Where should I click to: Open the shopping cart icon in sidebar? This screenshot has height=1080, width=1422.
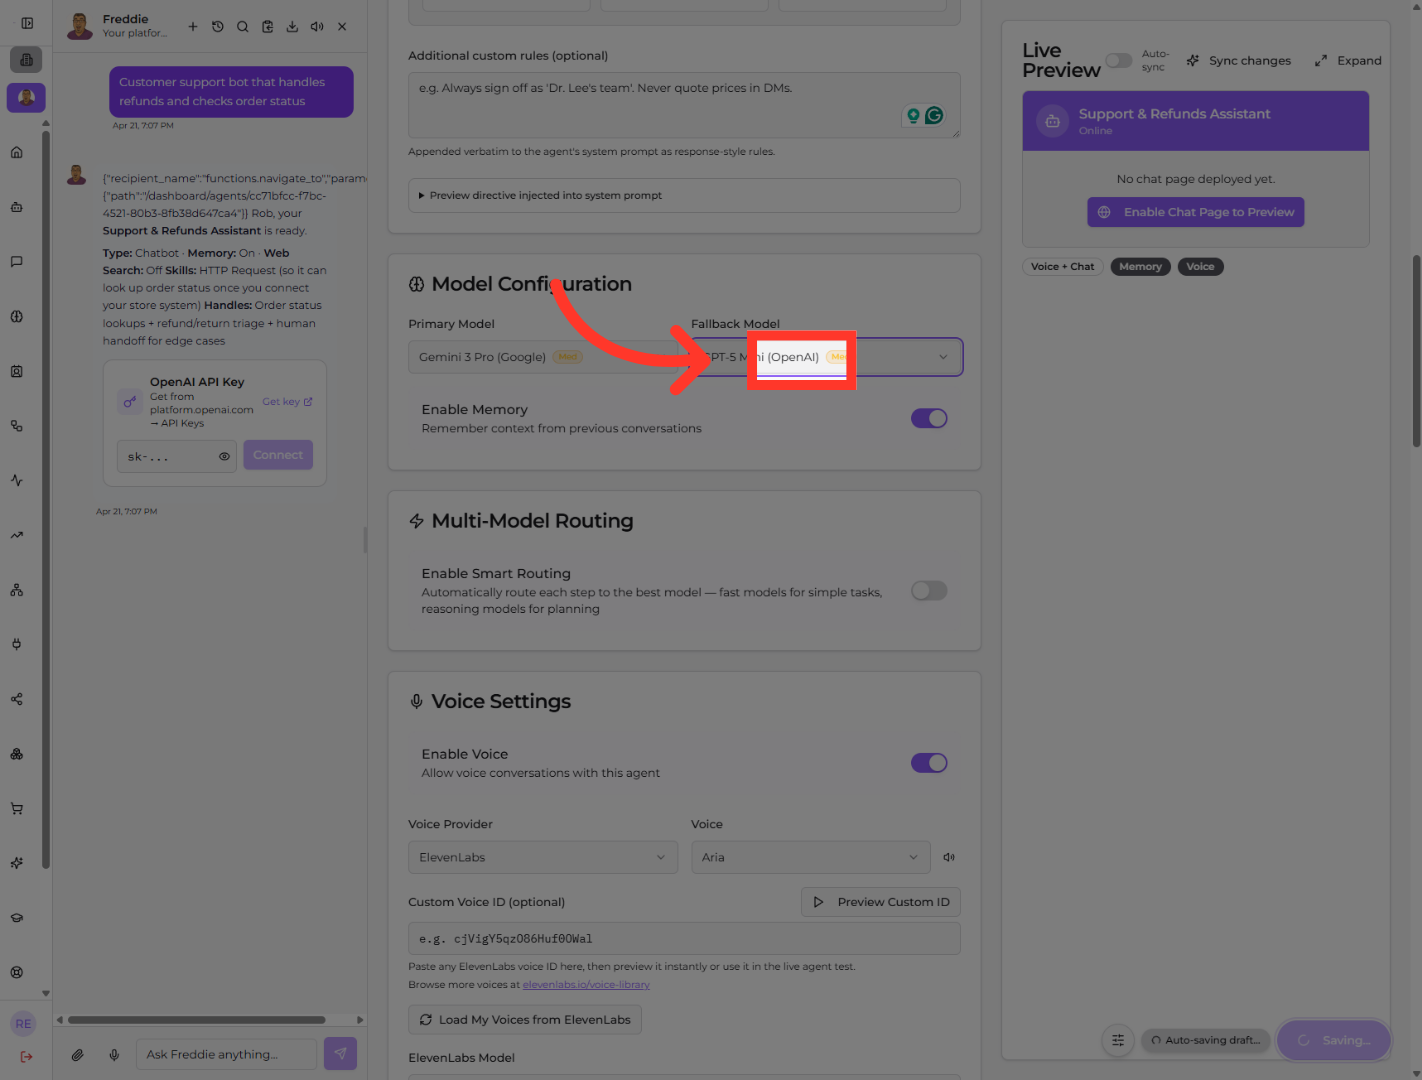click(x=17, y=808)
